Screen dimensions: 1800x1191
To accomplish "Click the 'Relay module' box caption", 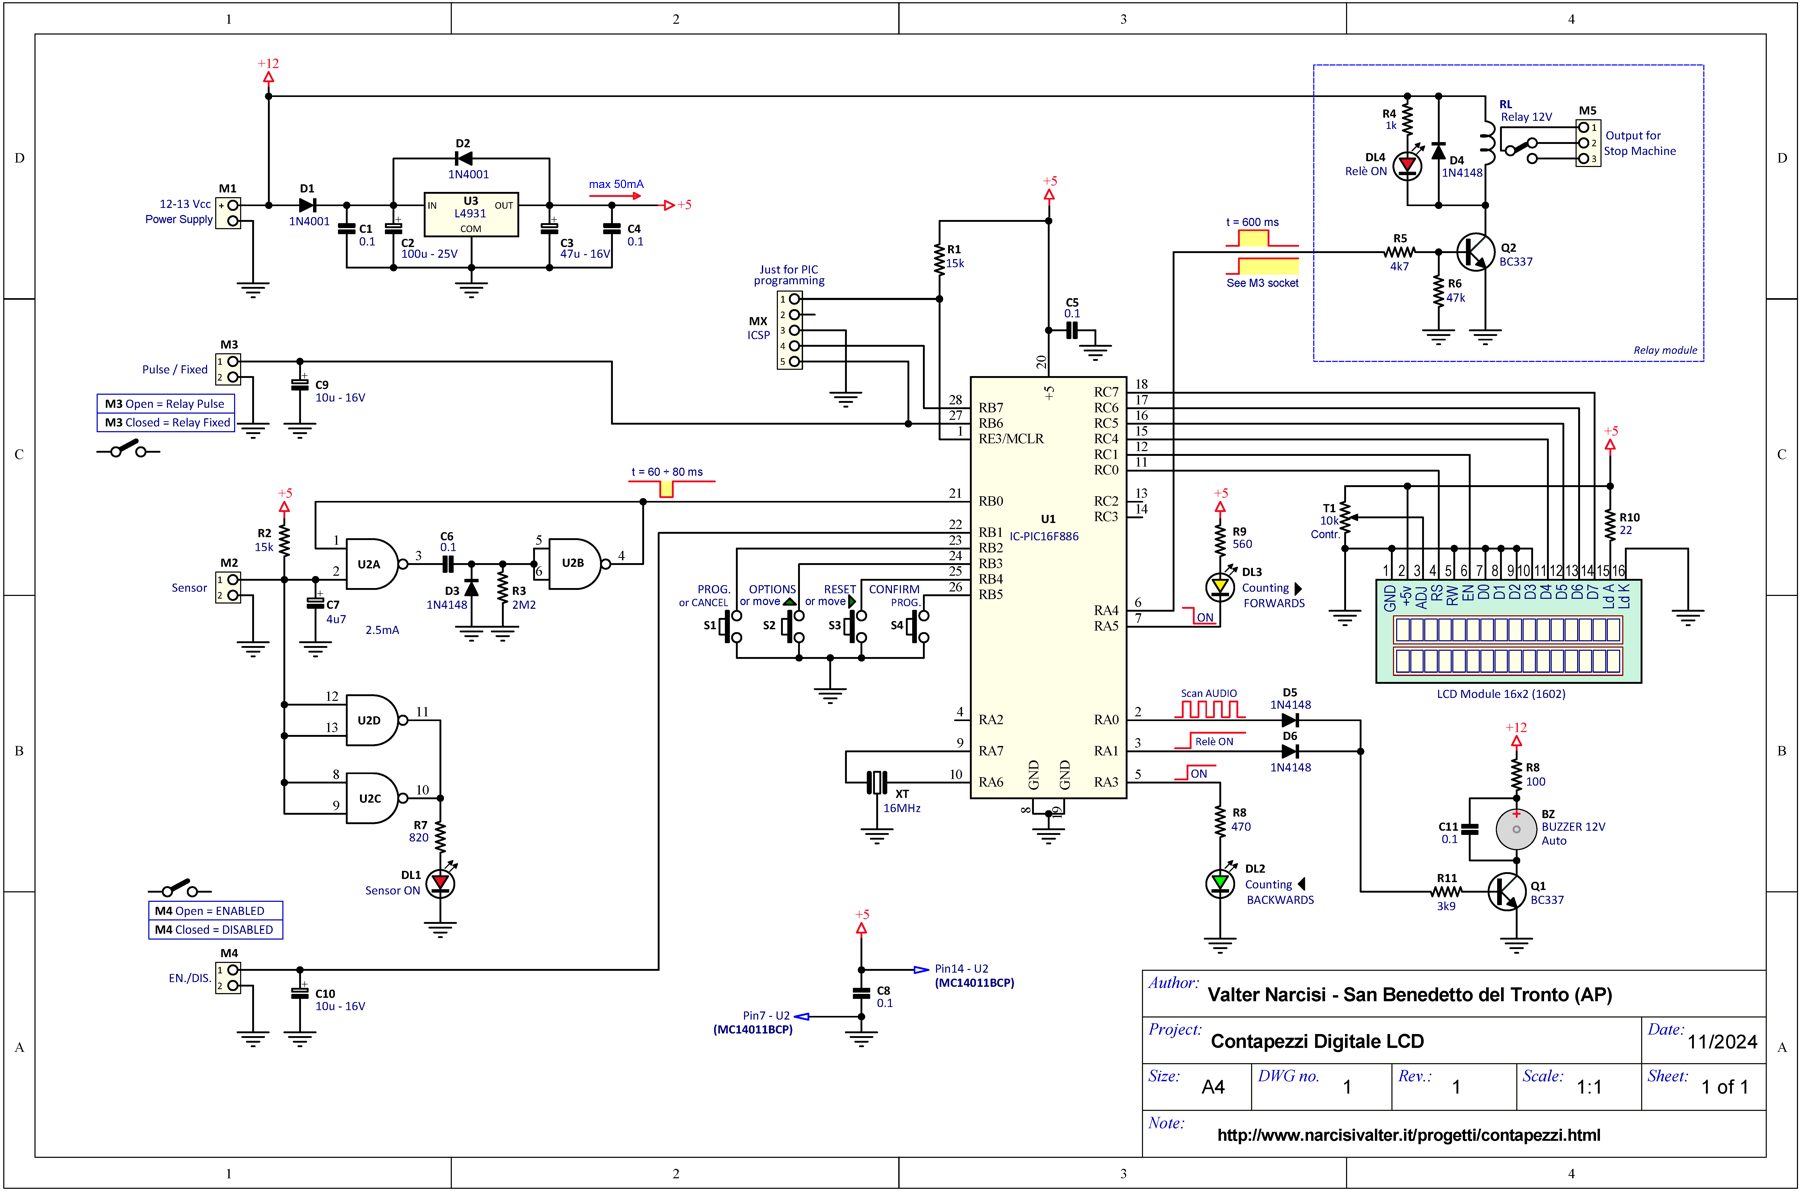I will tap(1665, 350).
